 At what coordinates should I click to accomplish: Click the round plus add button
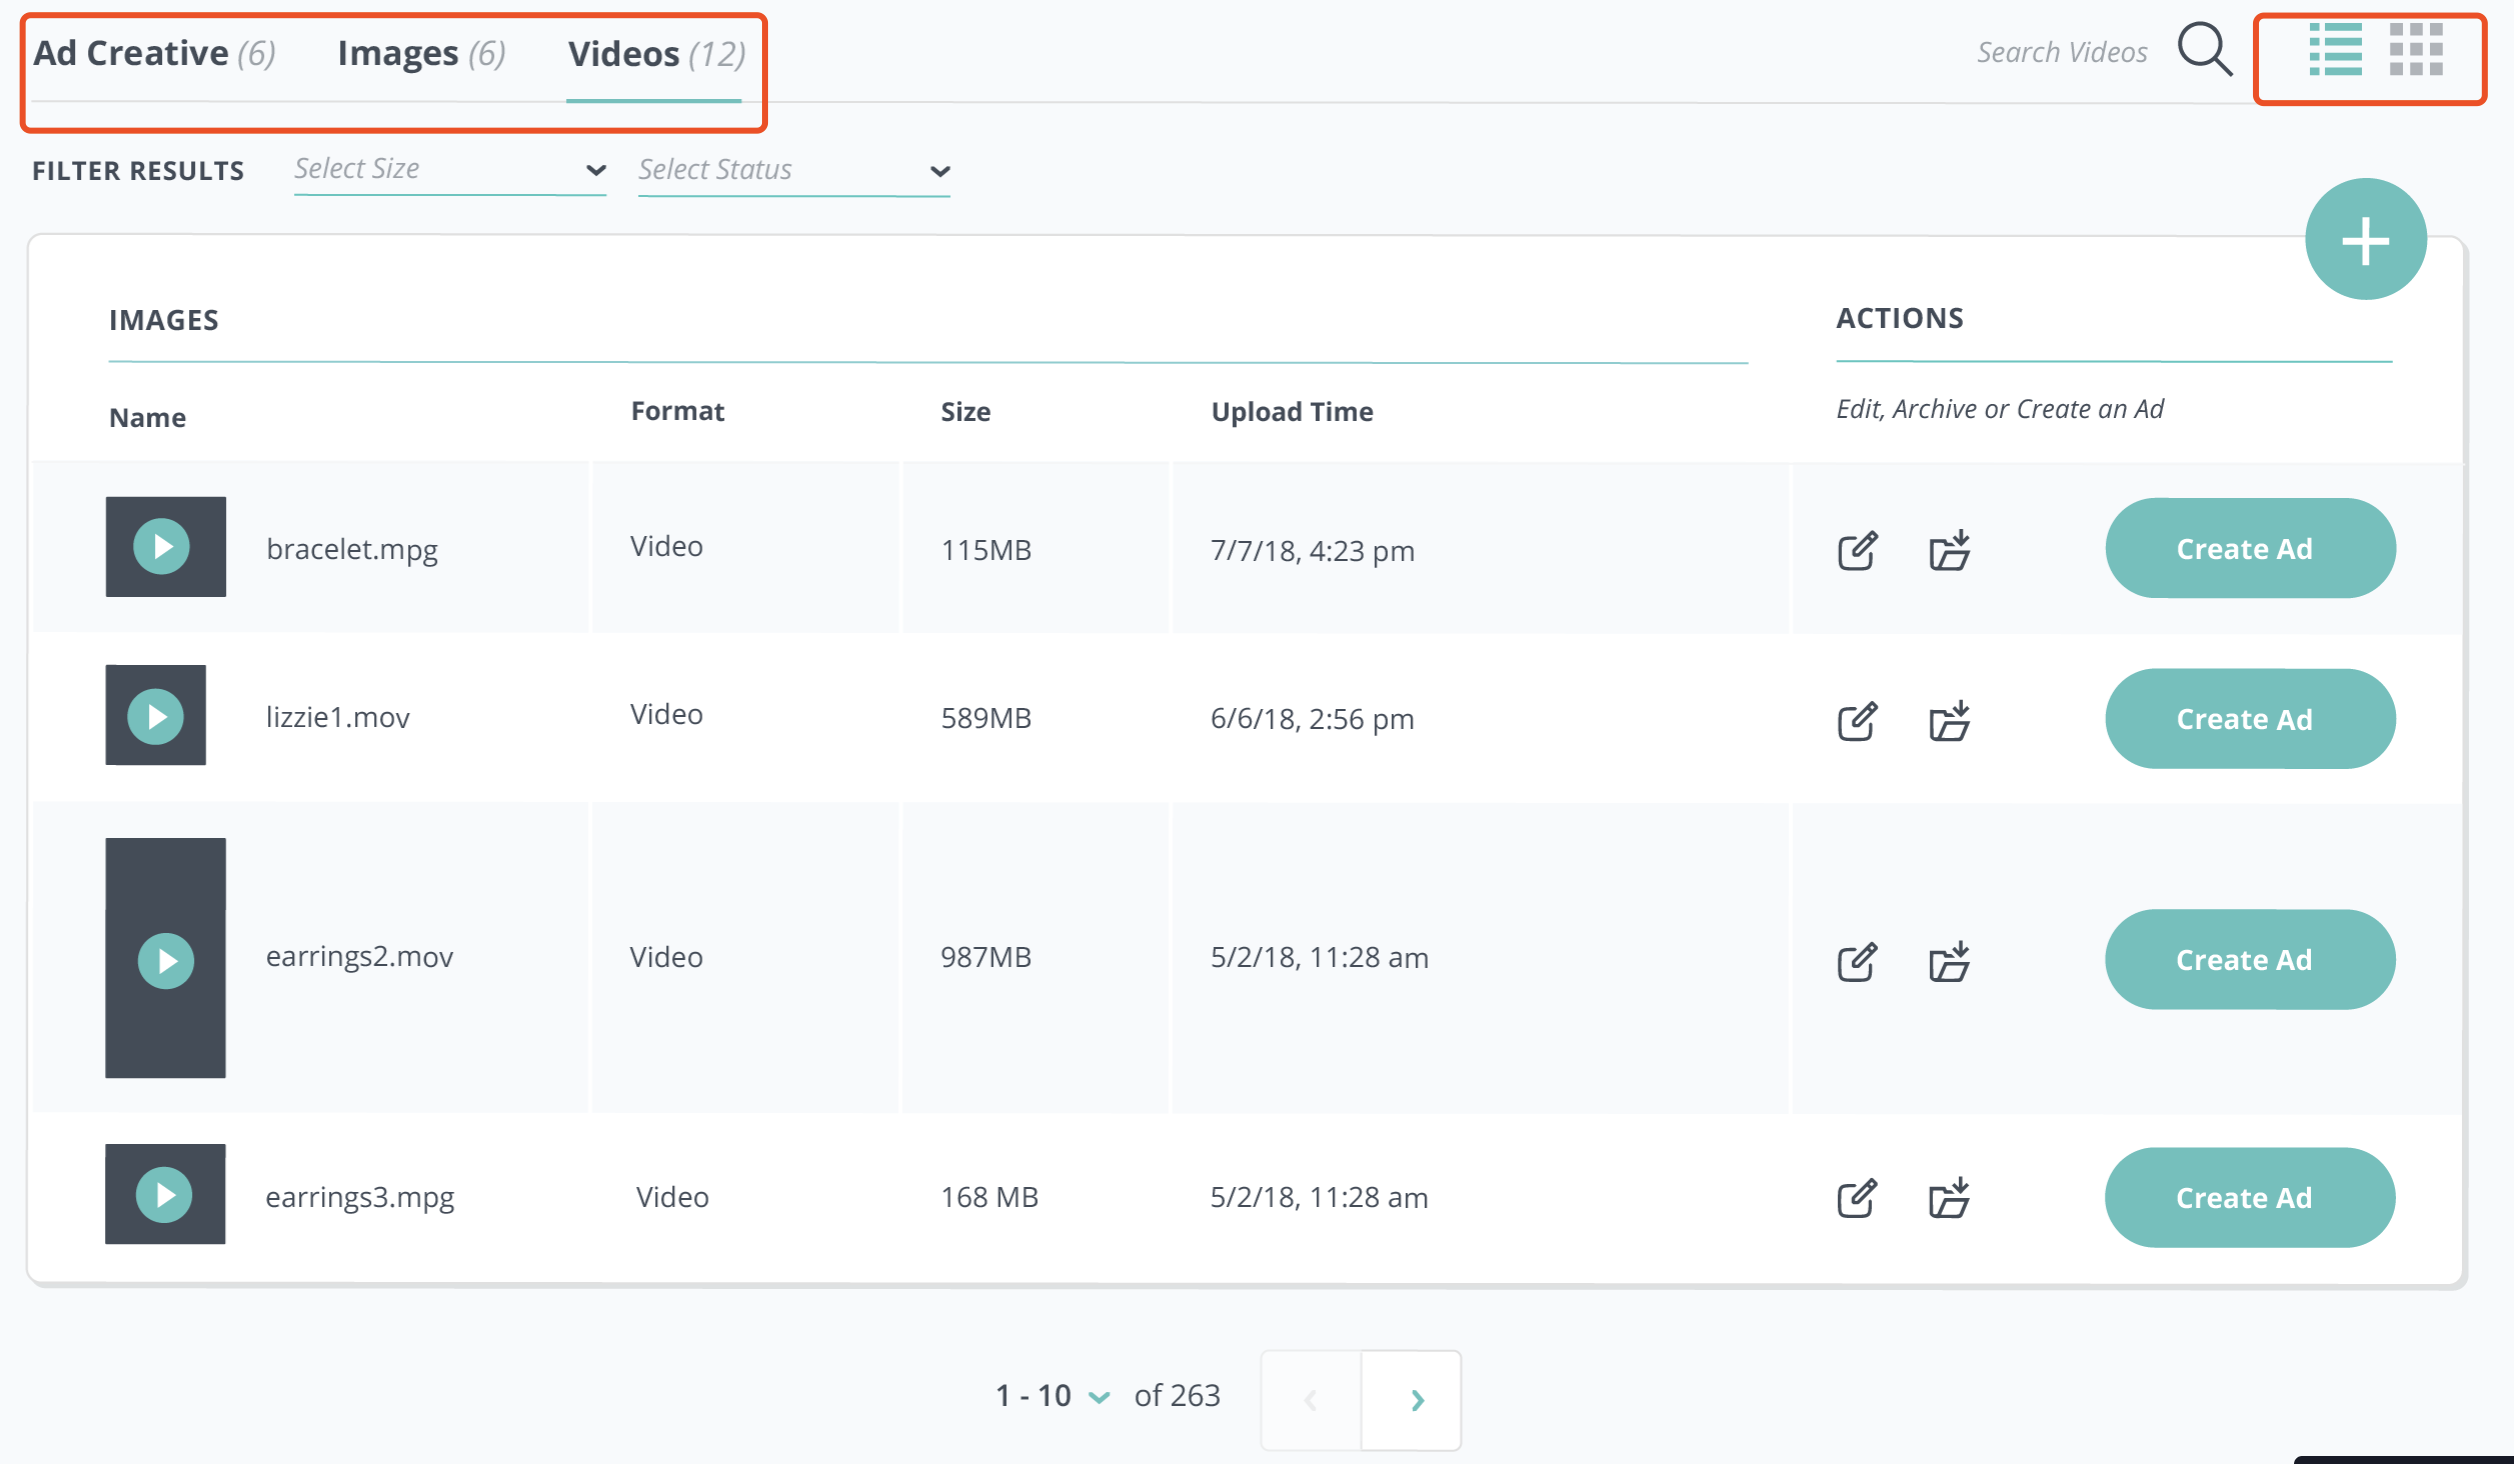2365,240
